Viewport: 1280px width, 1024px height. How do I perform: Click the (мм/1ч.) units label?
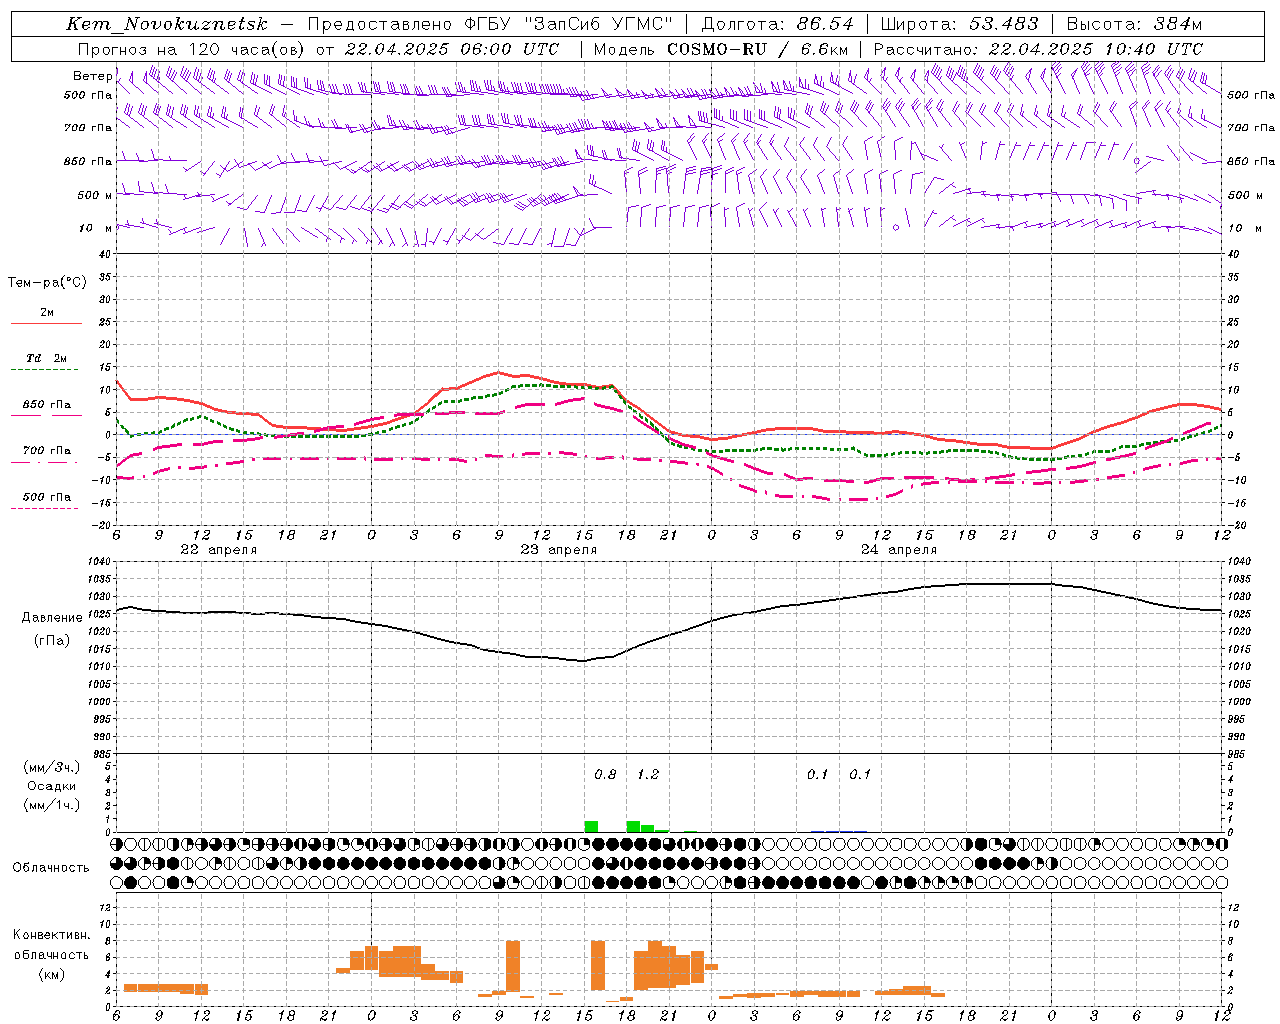coord(51,805)
